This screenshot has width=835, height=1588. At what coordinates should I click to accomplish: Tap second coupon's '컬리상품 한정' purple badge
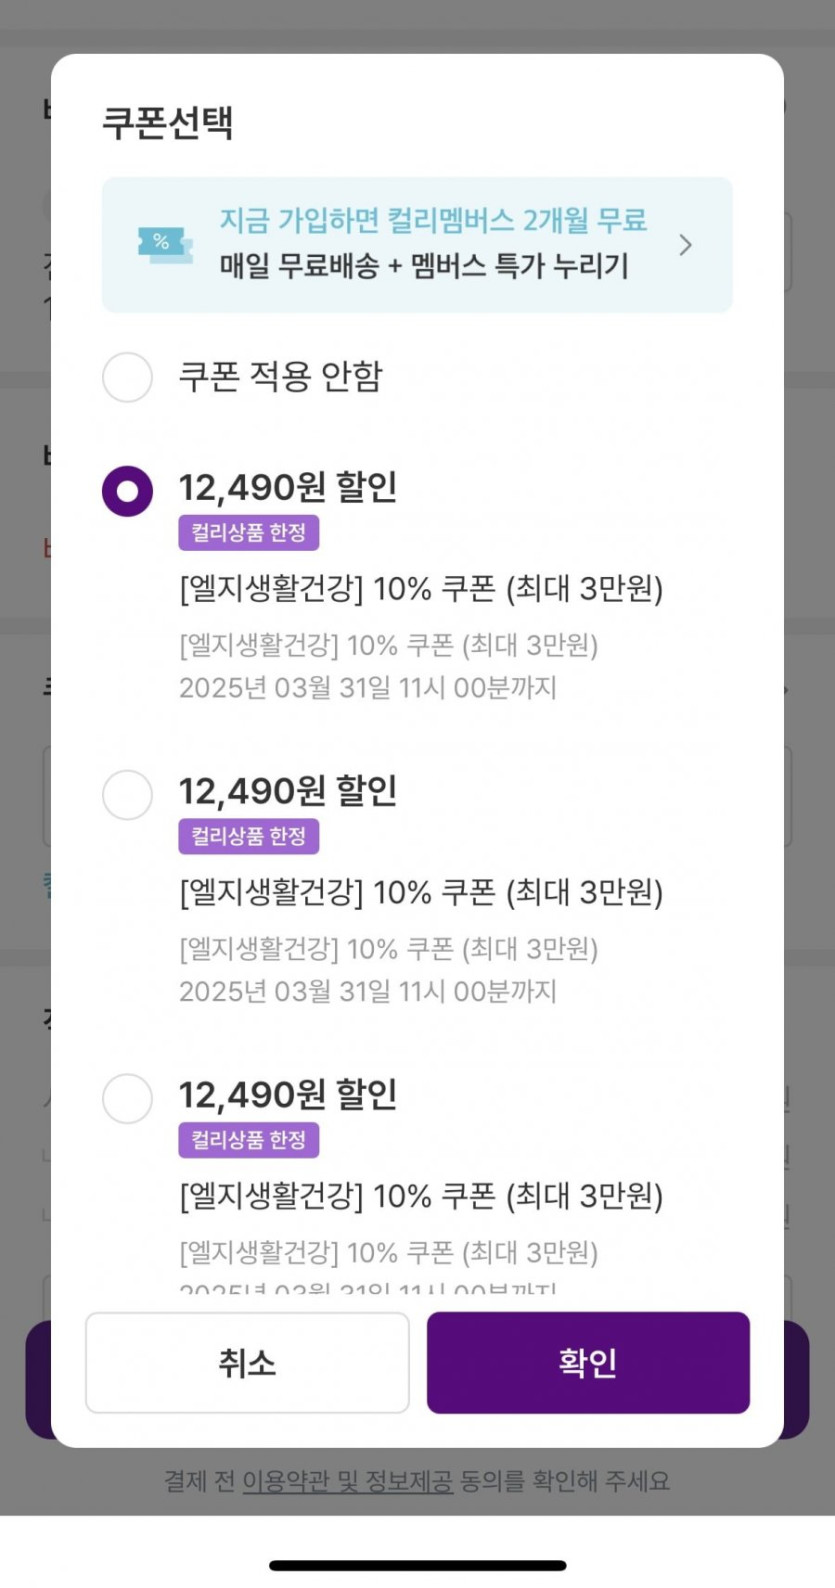249,836
